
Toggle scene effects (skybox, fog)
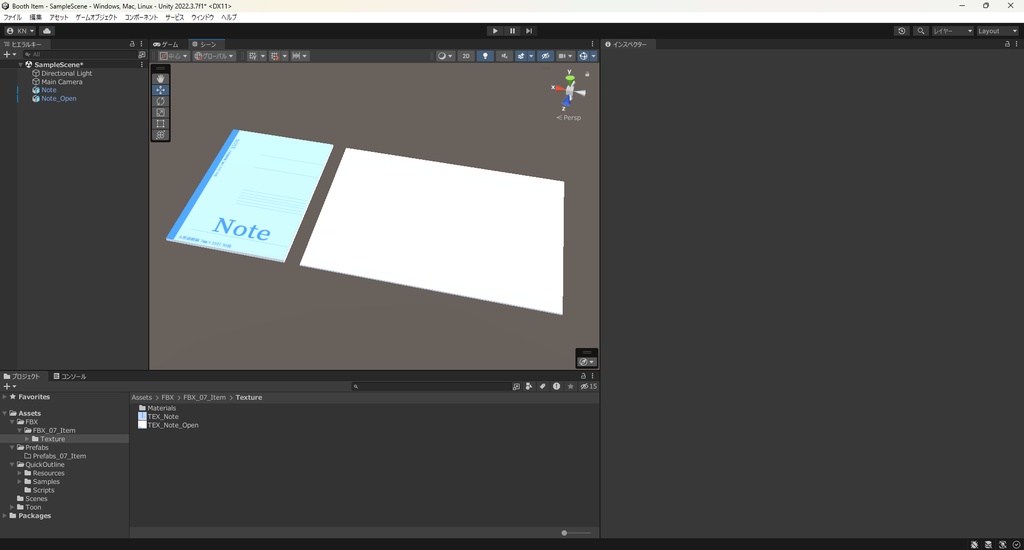[521, 56]
